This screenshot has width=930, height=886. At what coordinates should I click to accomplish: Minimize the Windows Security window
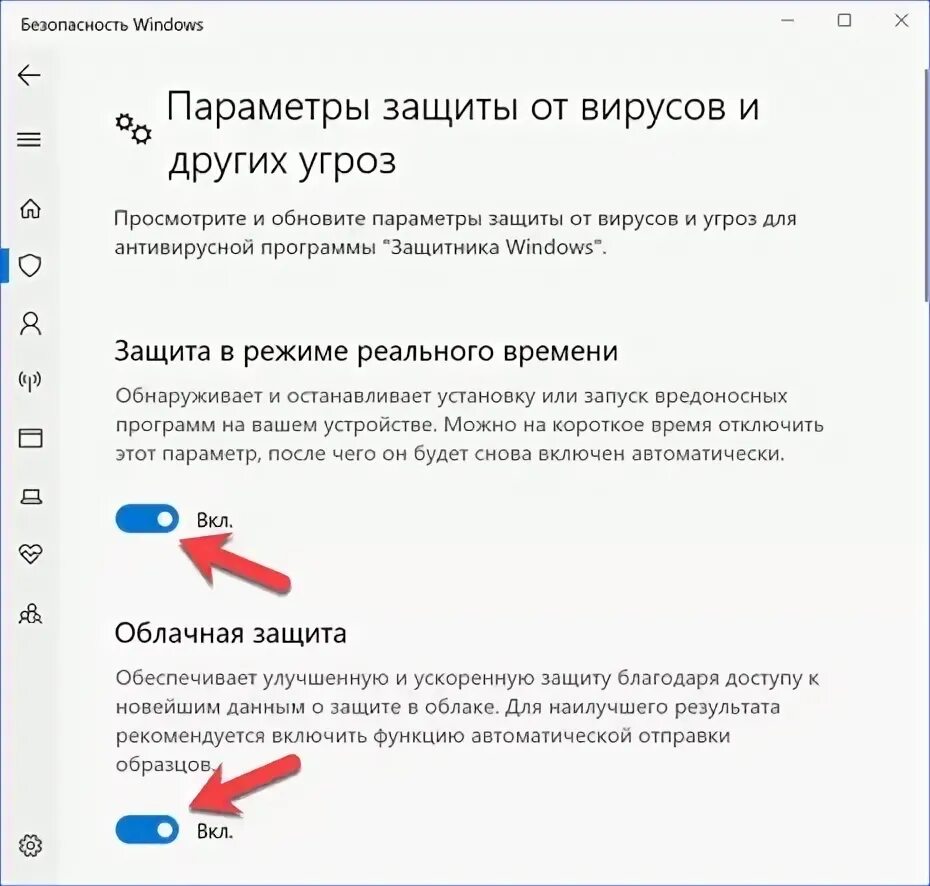[x=788, y=21]
